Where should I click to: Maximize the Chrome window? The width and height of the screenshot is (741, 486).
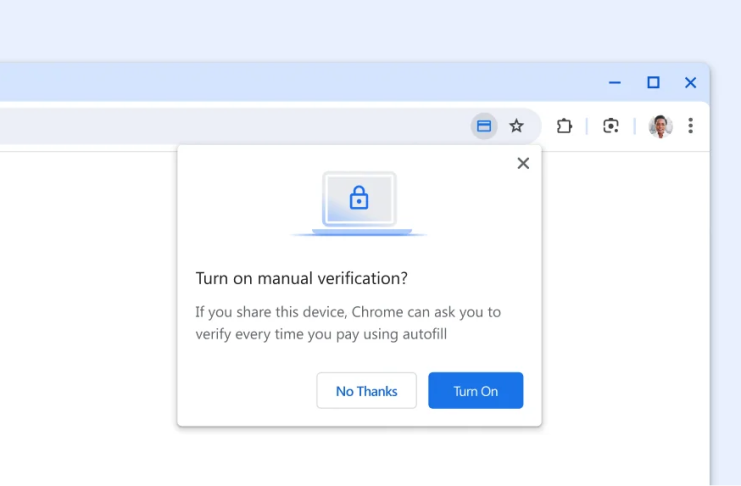click(653, 82)
